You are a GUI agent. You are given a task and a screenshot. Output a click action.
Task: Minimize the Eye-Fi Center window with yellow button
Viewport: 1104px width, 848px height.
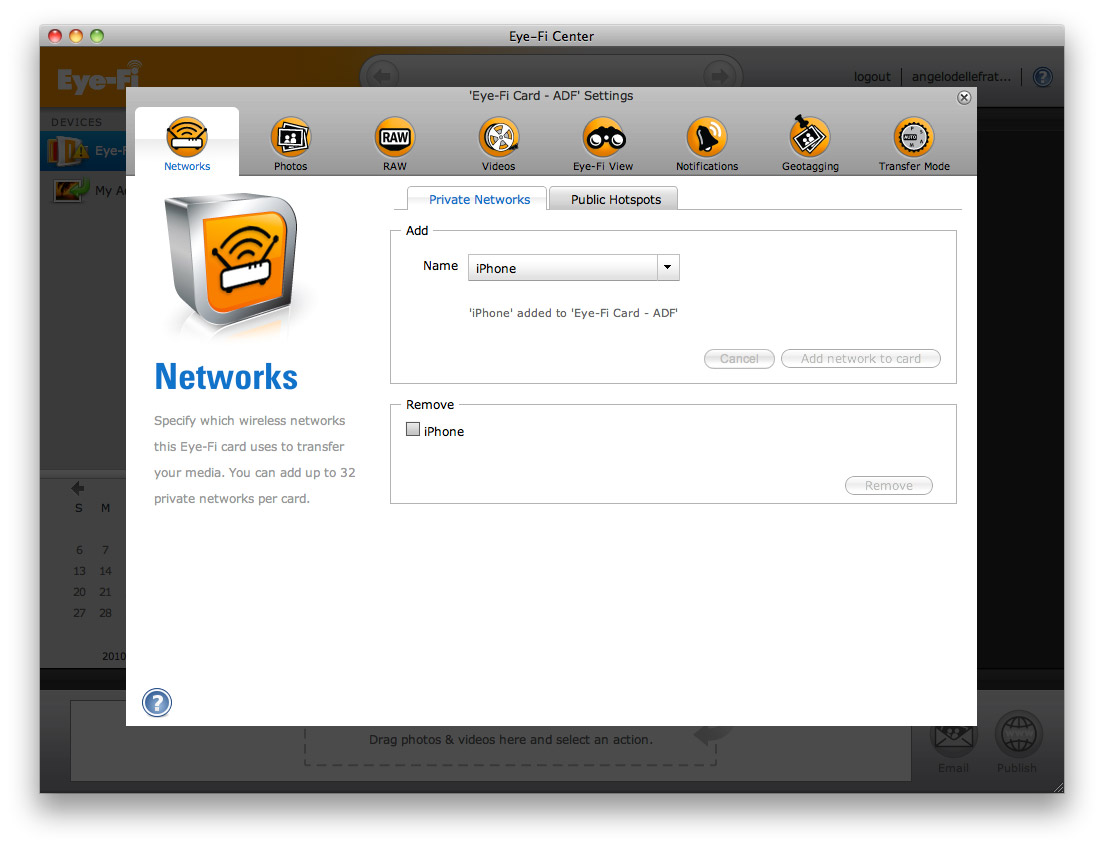click(76, 35)
